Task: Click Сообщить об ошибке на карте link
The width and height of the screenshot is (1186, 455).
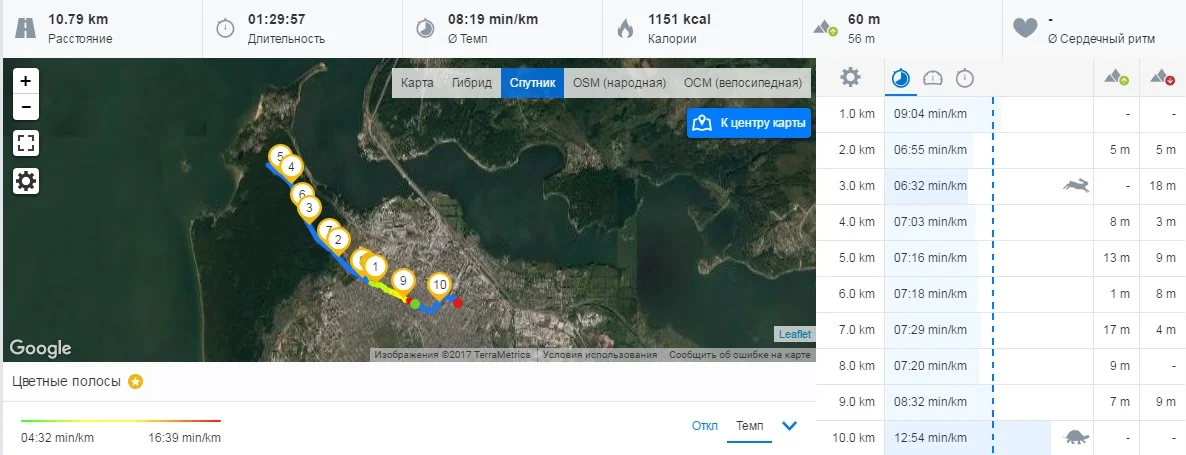Action: click(x=740, y=354)
